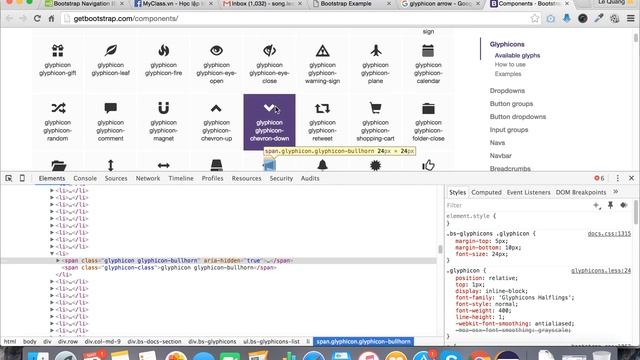Add new style rule plus icon
This screenshot has width=640, height=360.
pyautogui.click(x=597, y=205)
